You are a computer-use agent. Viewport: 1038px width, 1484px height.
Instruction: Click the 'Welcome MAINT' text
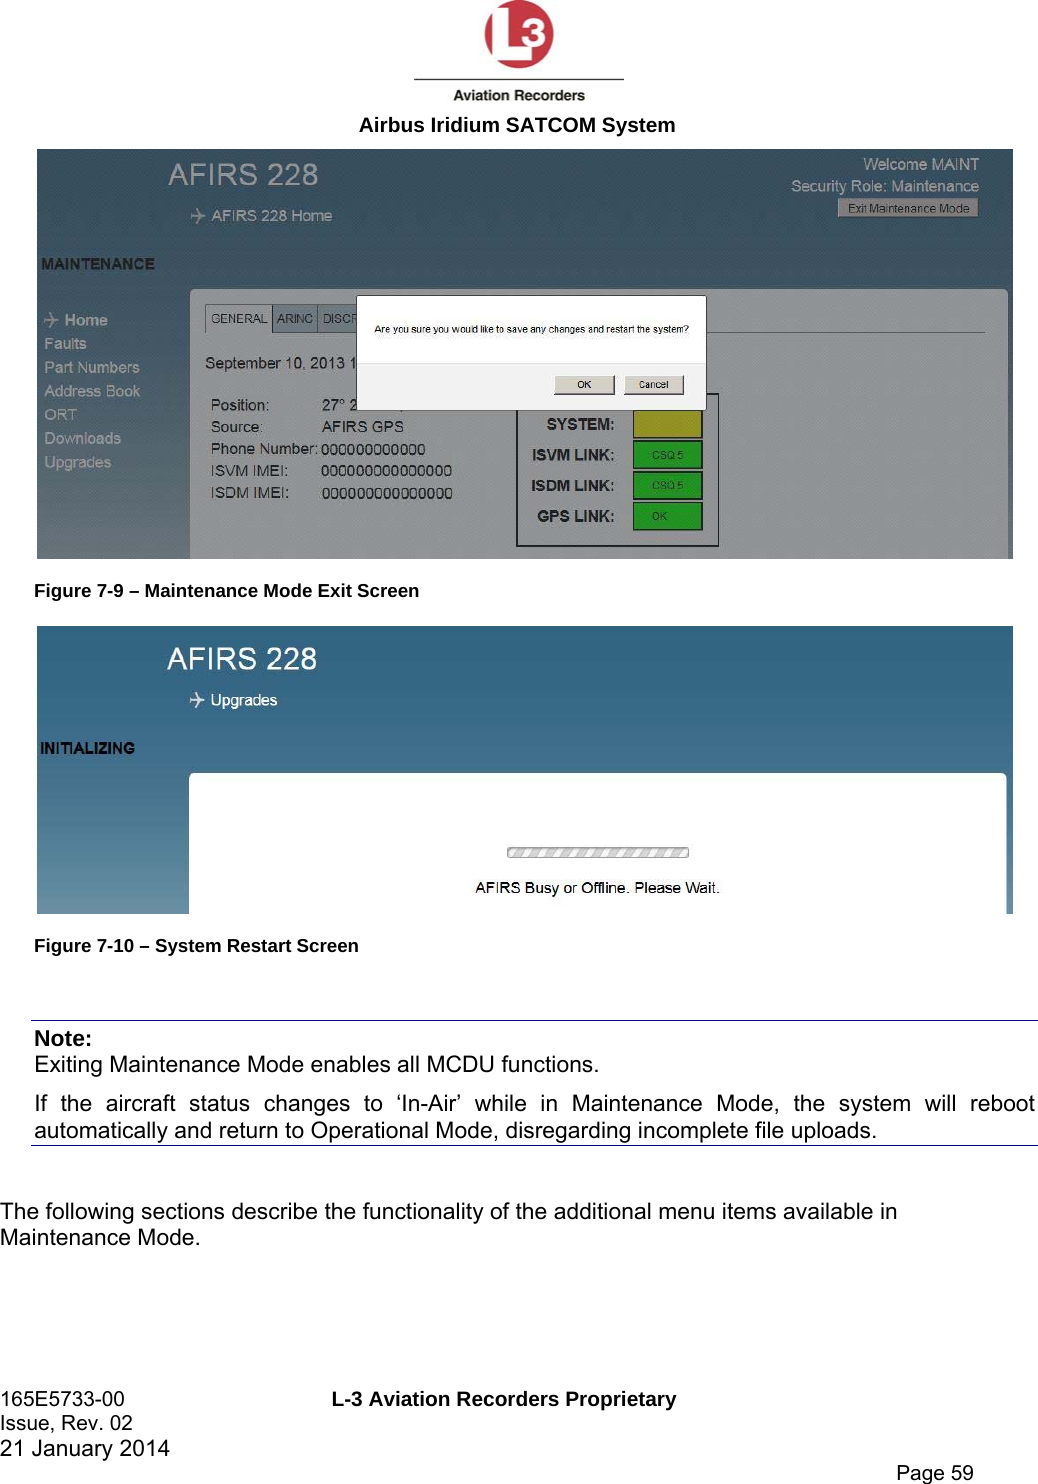coord(921,164)
